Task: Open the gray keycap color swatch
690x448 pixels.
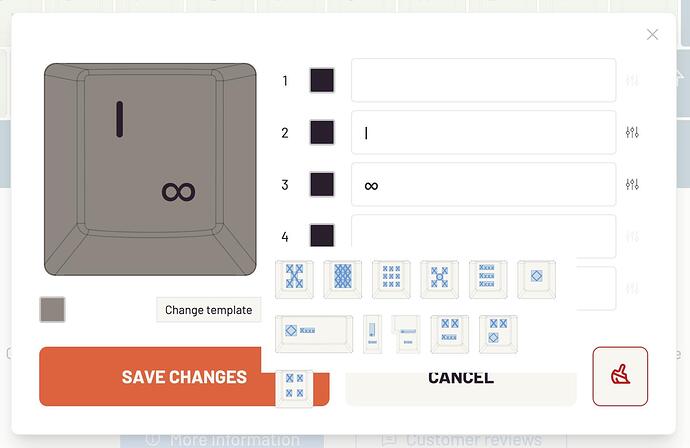Action: [52, 309]
